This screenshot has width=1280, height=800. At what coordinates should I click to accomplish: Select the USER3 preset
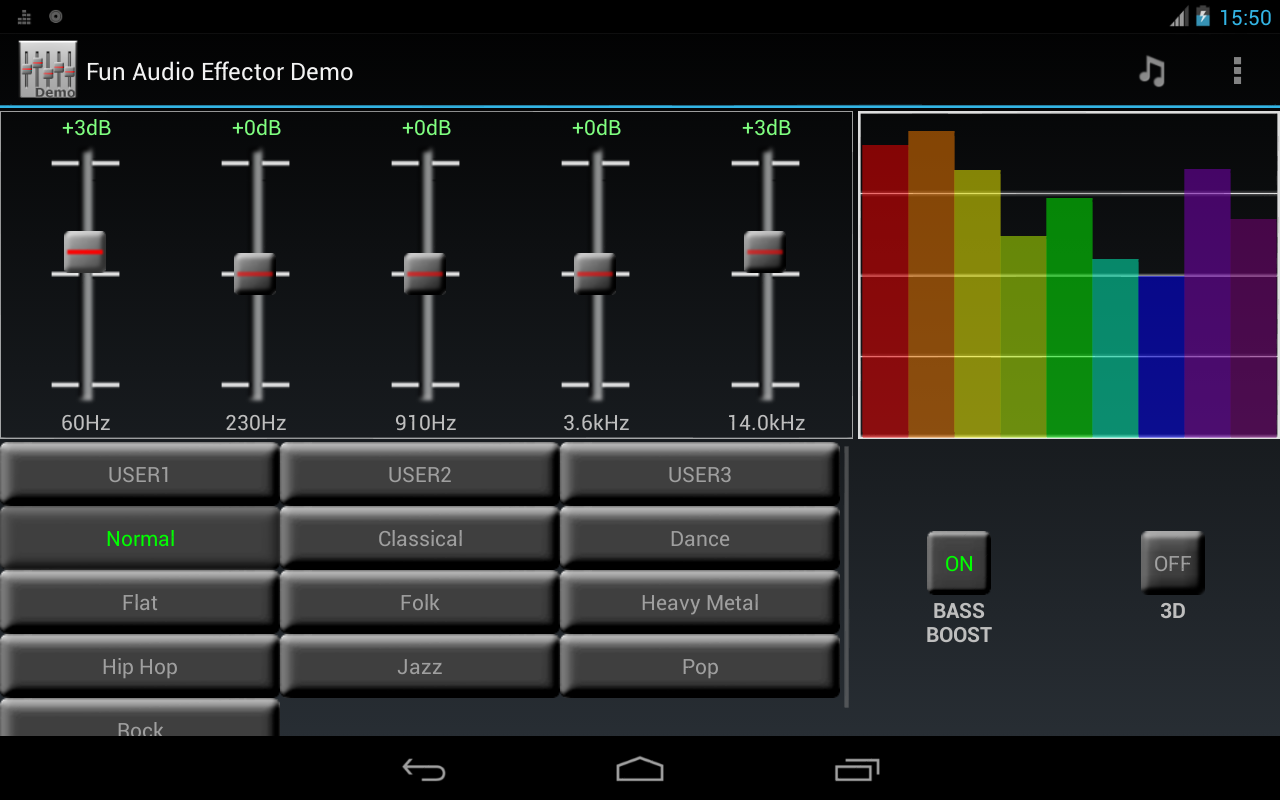(699, 474)
